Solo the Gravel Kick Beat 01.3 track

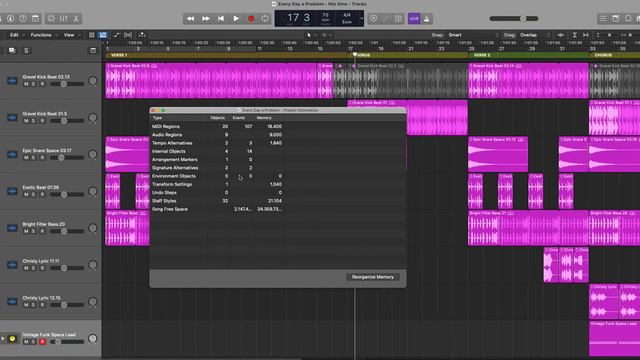tap(33, 121)
